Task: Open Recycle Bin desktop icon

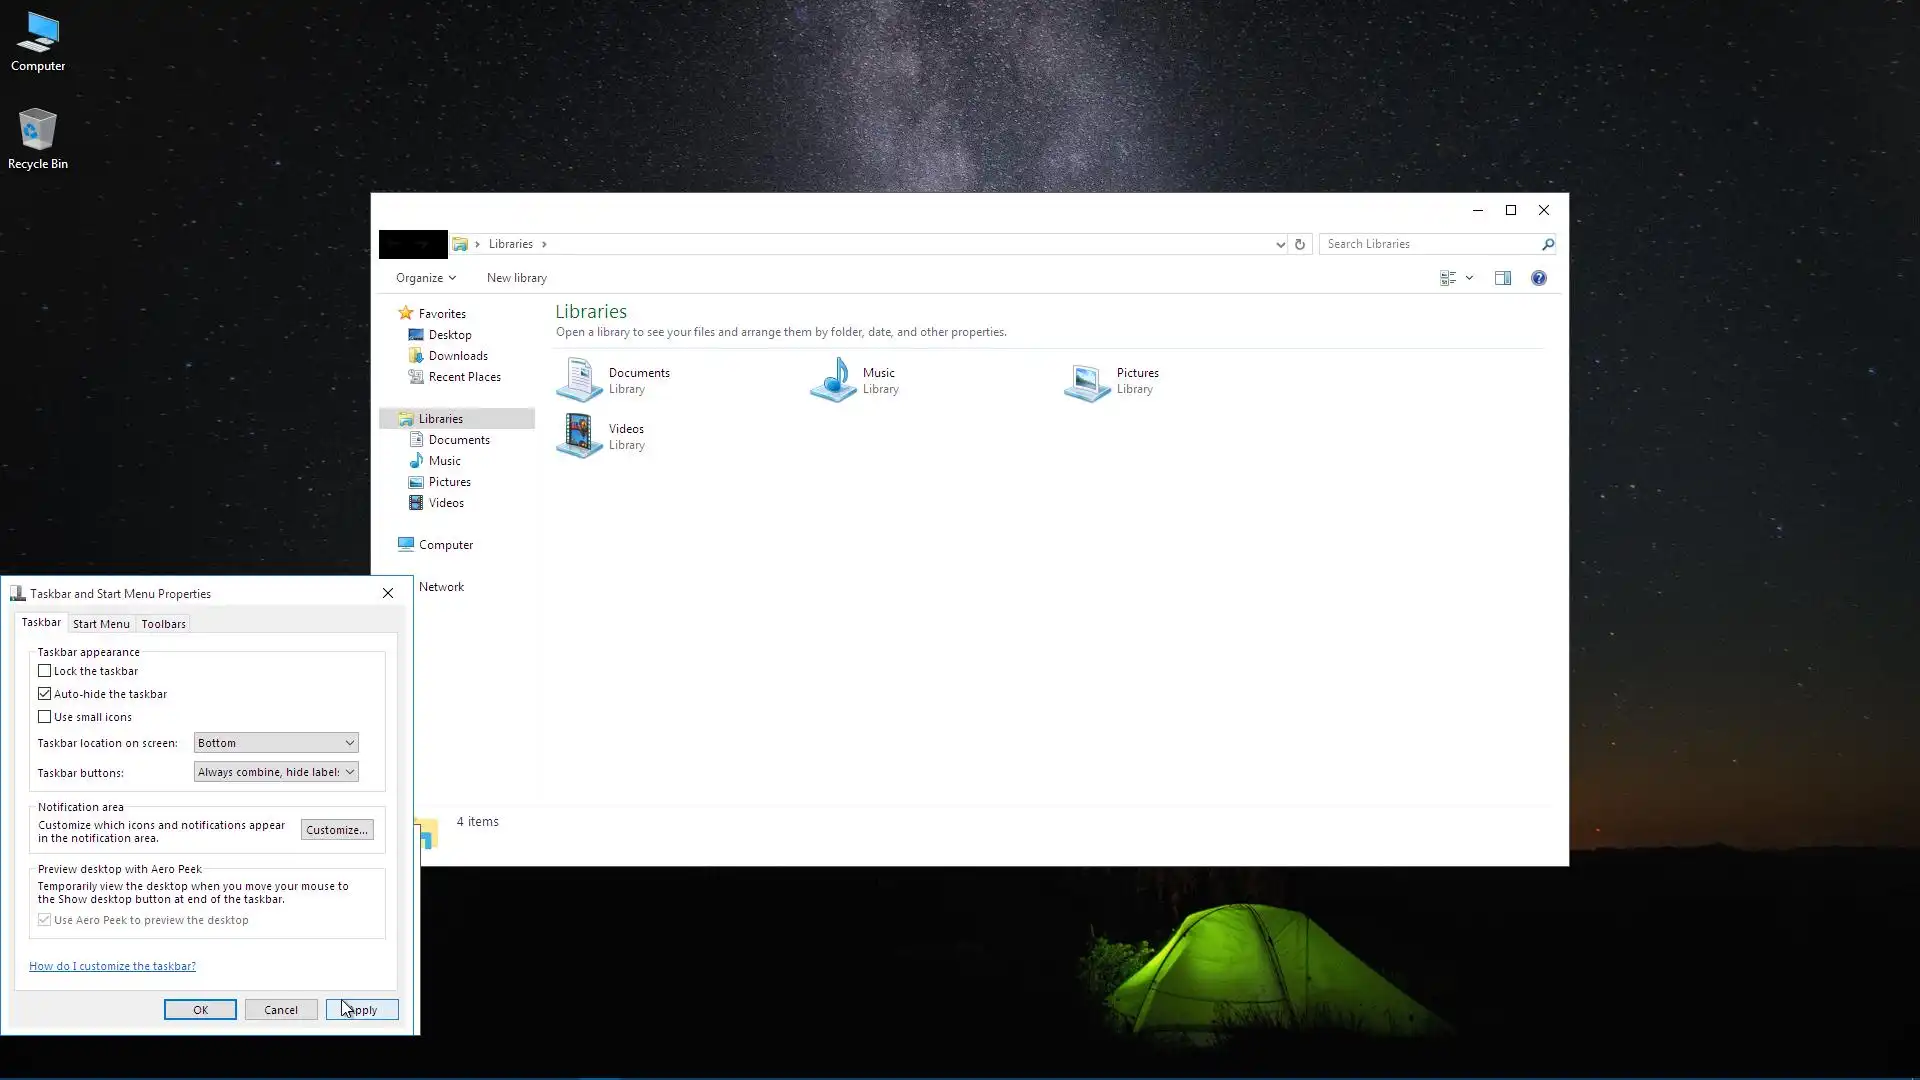Action: [x=38, y=139]
